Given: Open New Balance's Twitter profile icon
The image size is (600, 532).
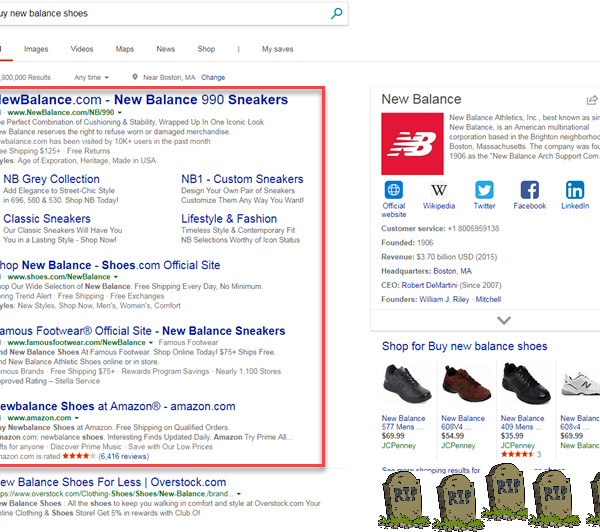Looking at the screenshot, I should pyautogui.click(x=484, y=190).
